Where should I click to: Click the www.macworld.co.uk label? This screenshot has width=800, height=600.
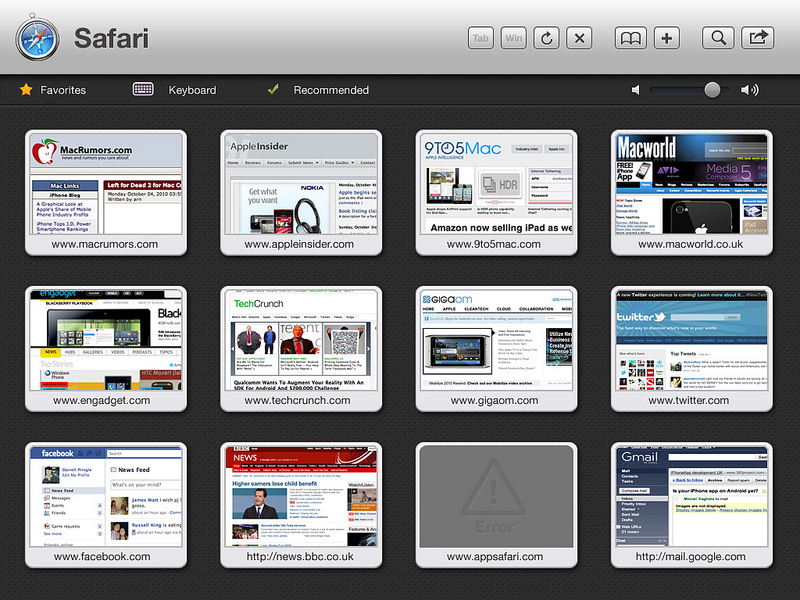pos(690,244)
